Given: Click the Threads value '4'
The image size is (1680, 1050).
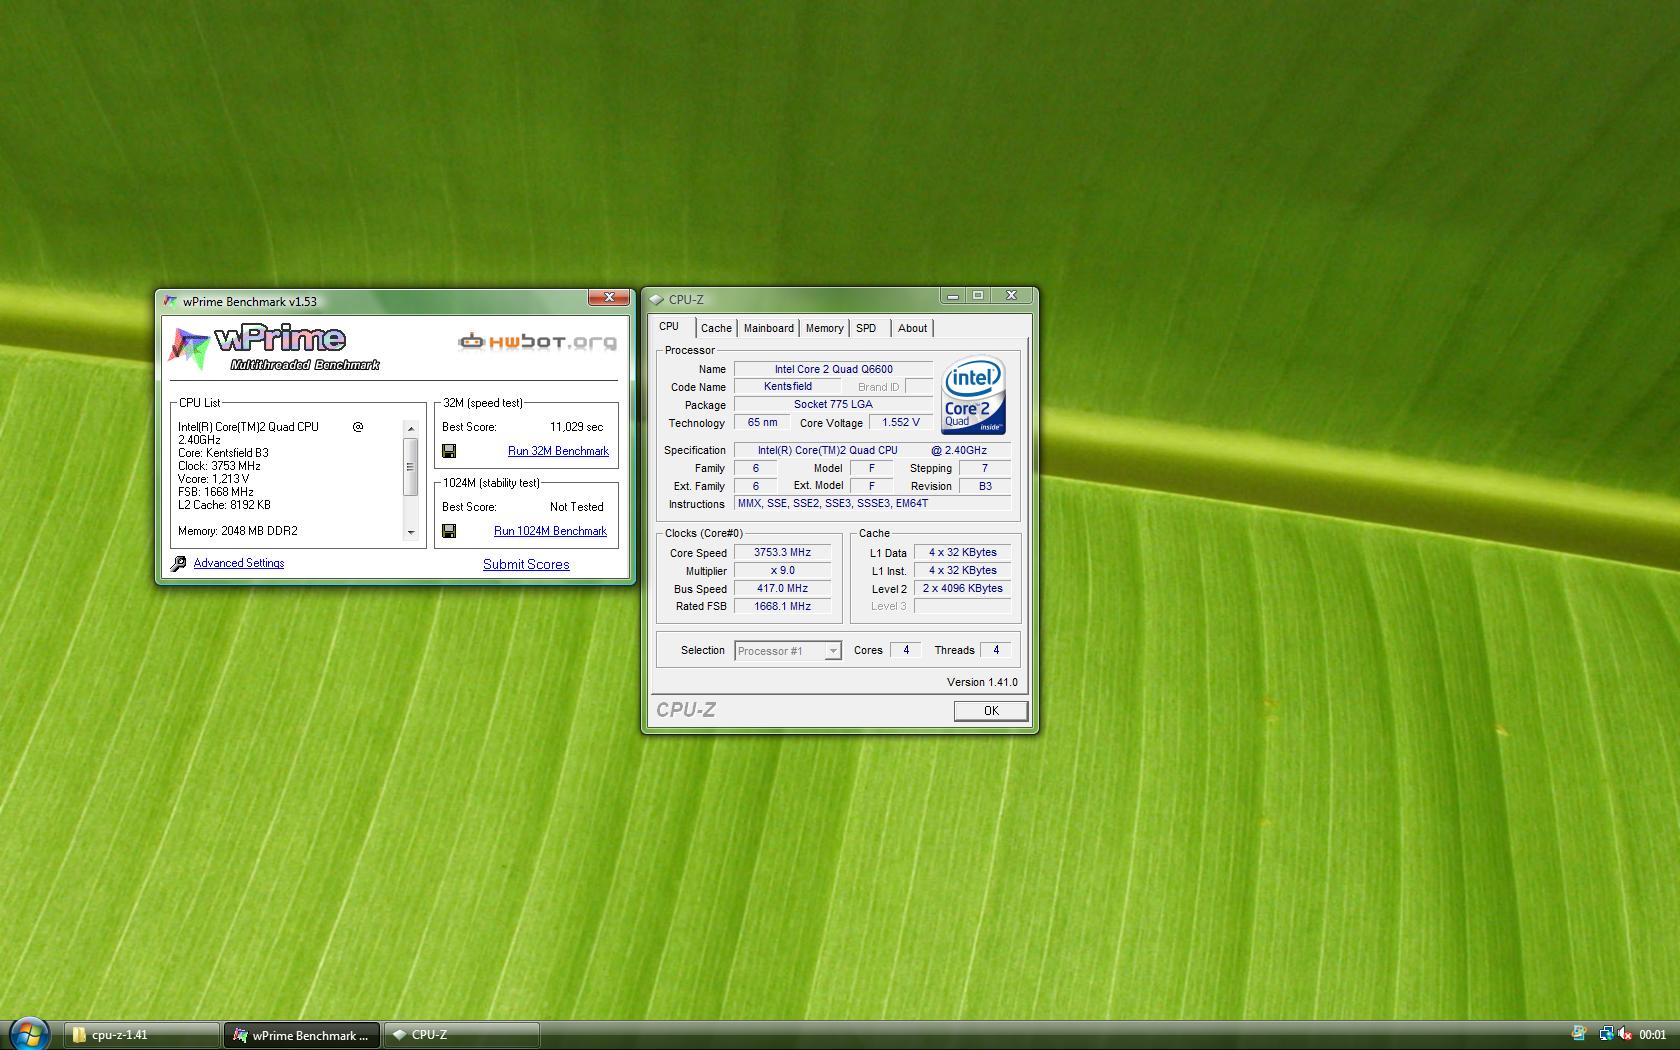Looking at the screenshot, I should [x=996, y=650].
